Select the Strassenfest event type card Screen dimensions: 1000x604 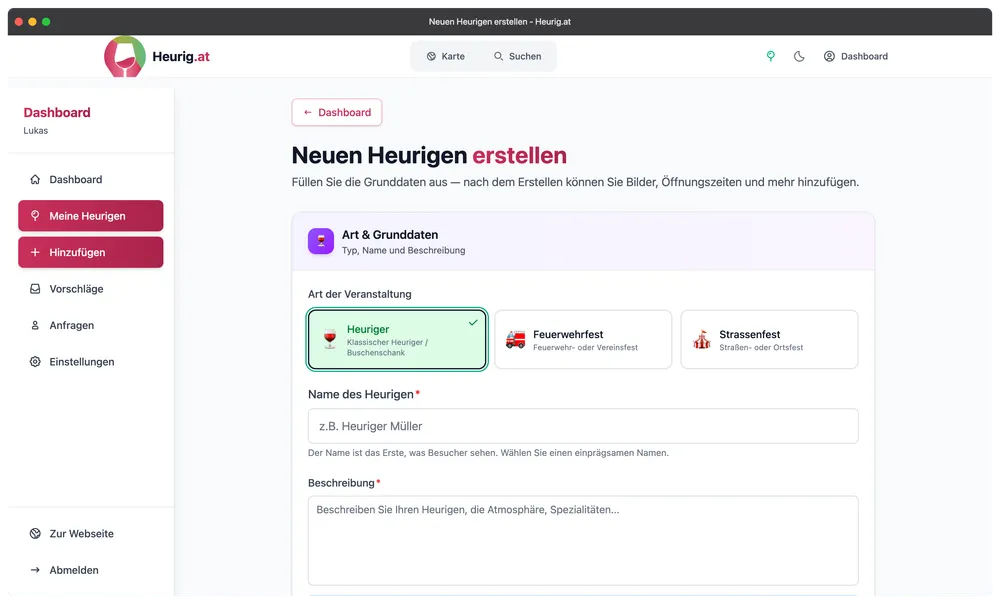[769, 339]
